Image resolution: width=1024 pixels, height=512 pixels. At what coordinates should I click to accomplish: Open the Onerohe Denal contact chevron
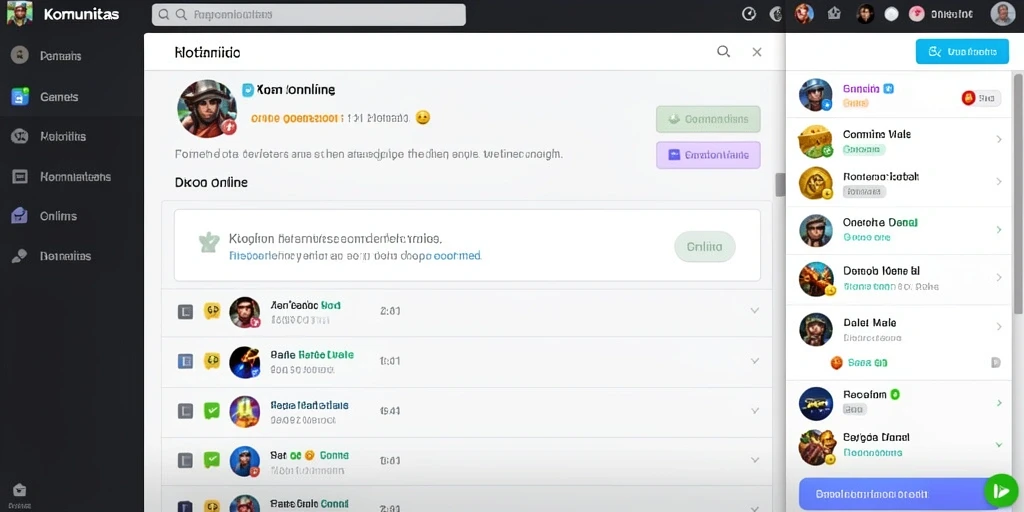[x=999, y=230]
